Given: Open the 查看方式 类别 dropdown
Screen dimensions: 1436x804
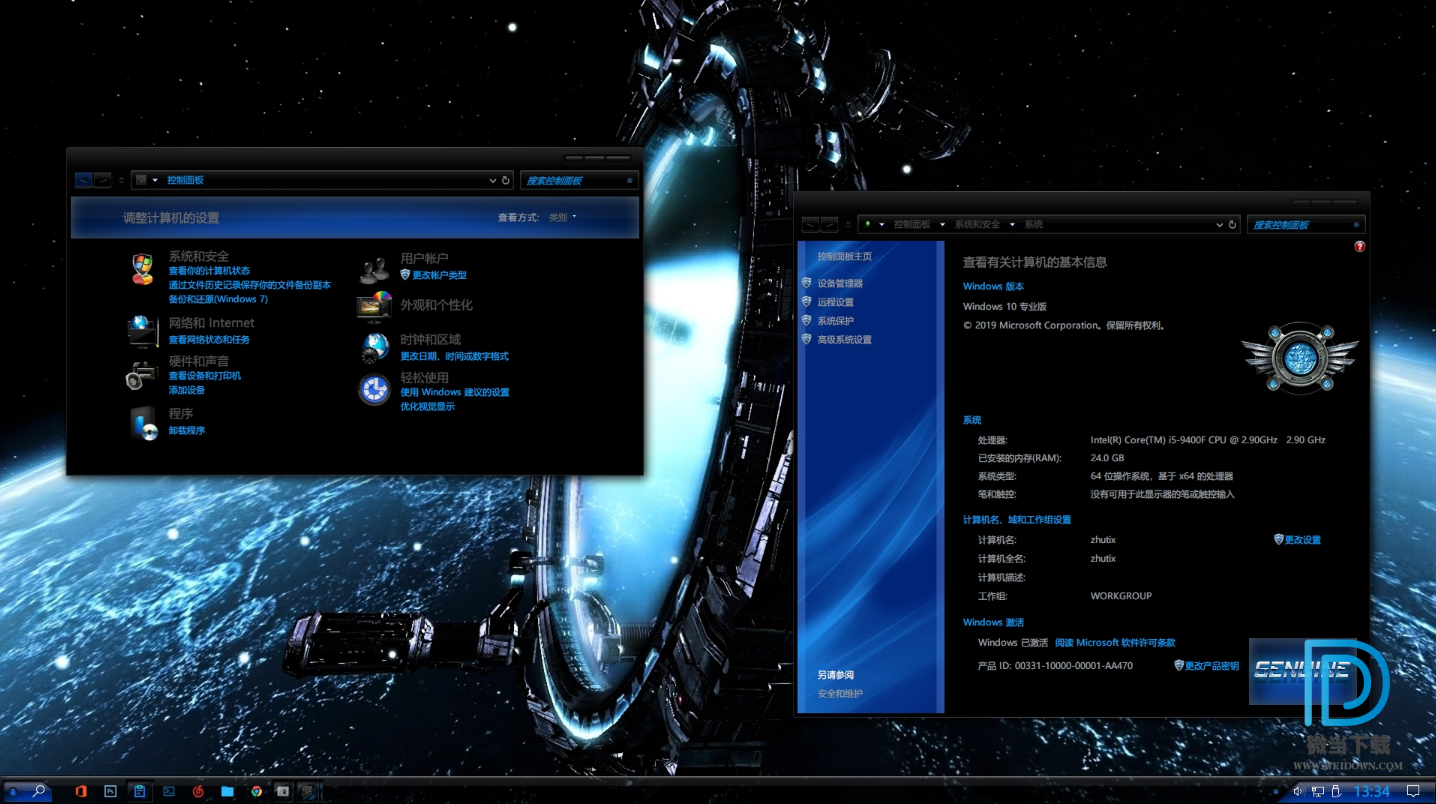Looking at the screenshot, I should point(562,217).
